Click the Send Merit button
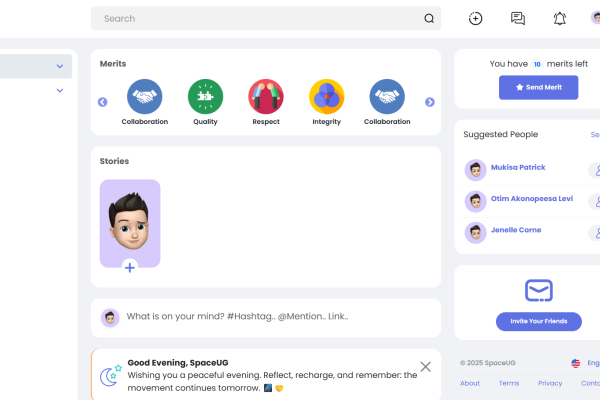 [x=538, y=88]
